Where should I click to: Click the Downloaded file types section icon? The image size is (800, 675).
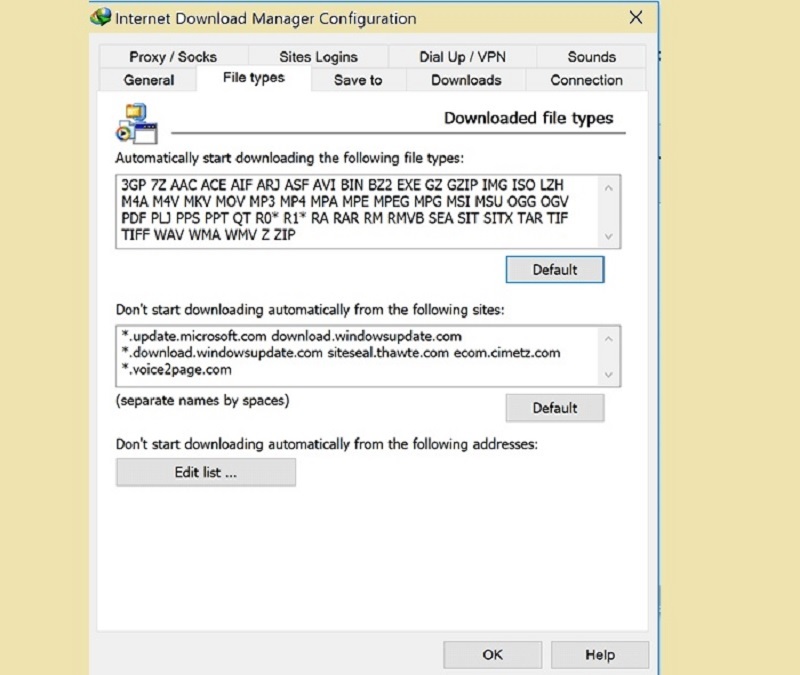tap(136, 123)
